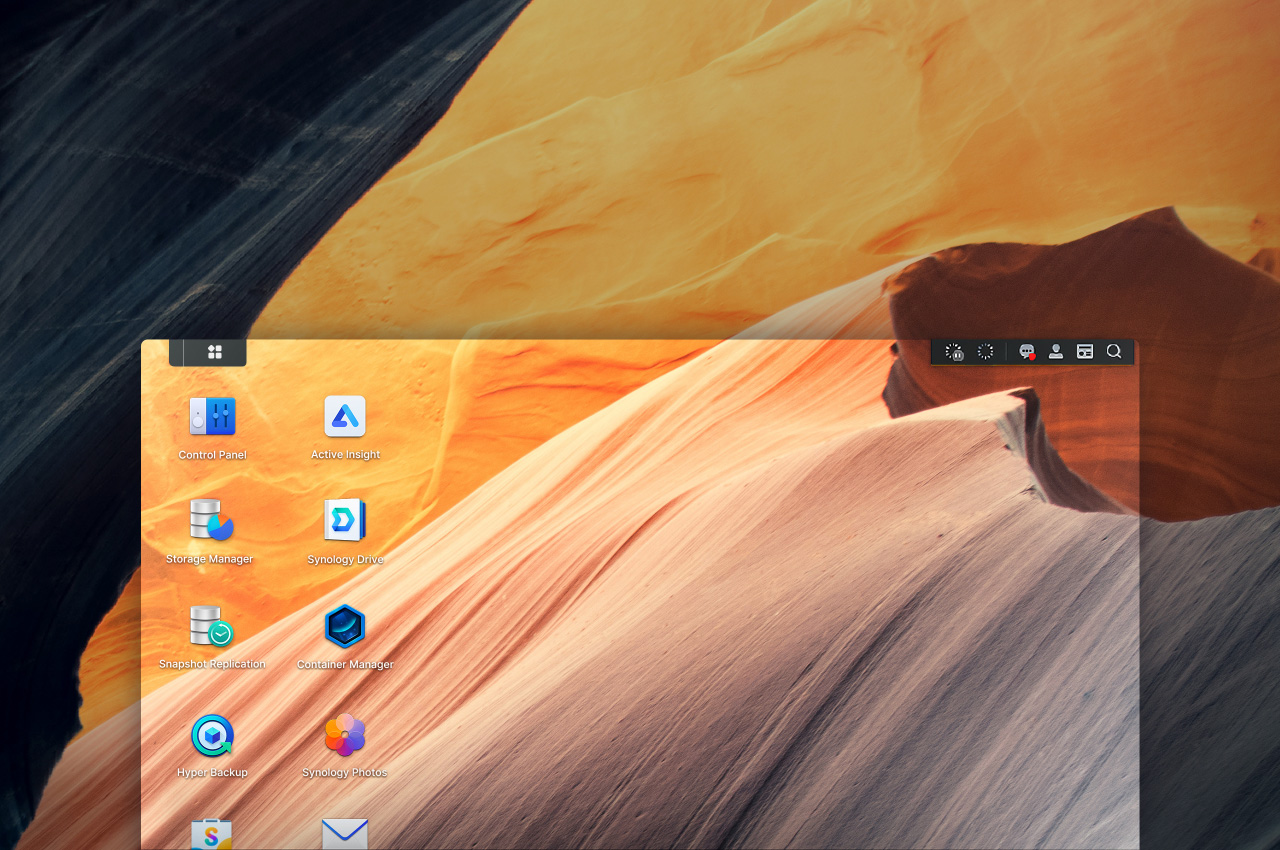Click the loading spinner icon without pause badge
This screenshot has height=850, width=1280.
tap(985, 352)
